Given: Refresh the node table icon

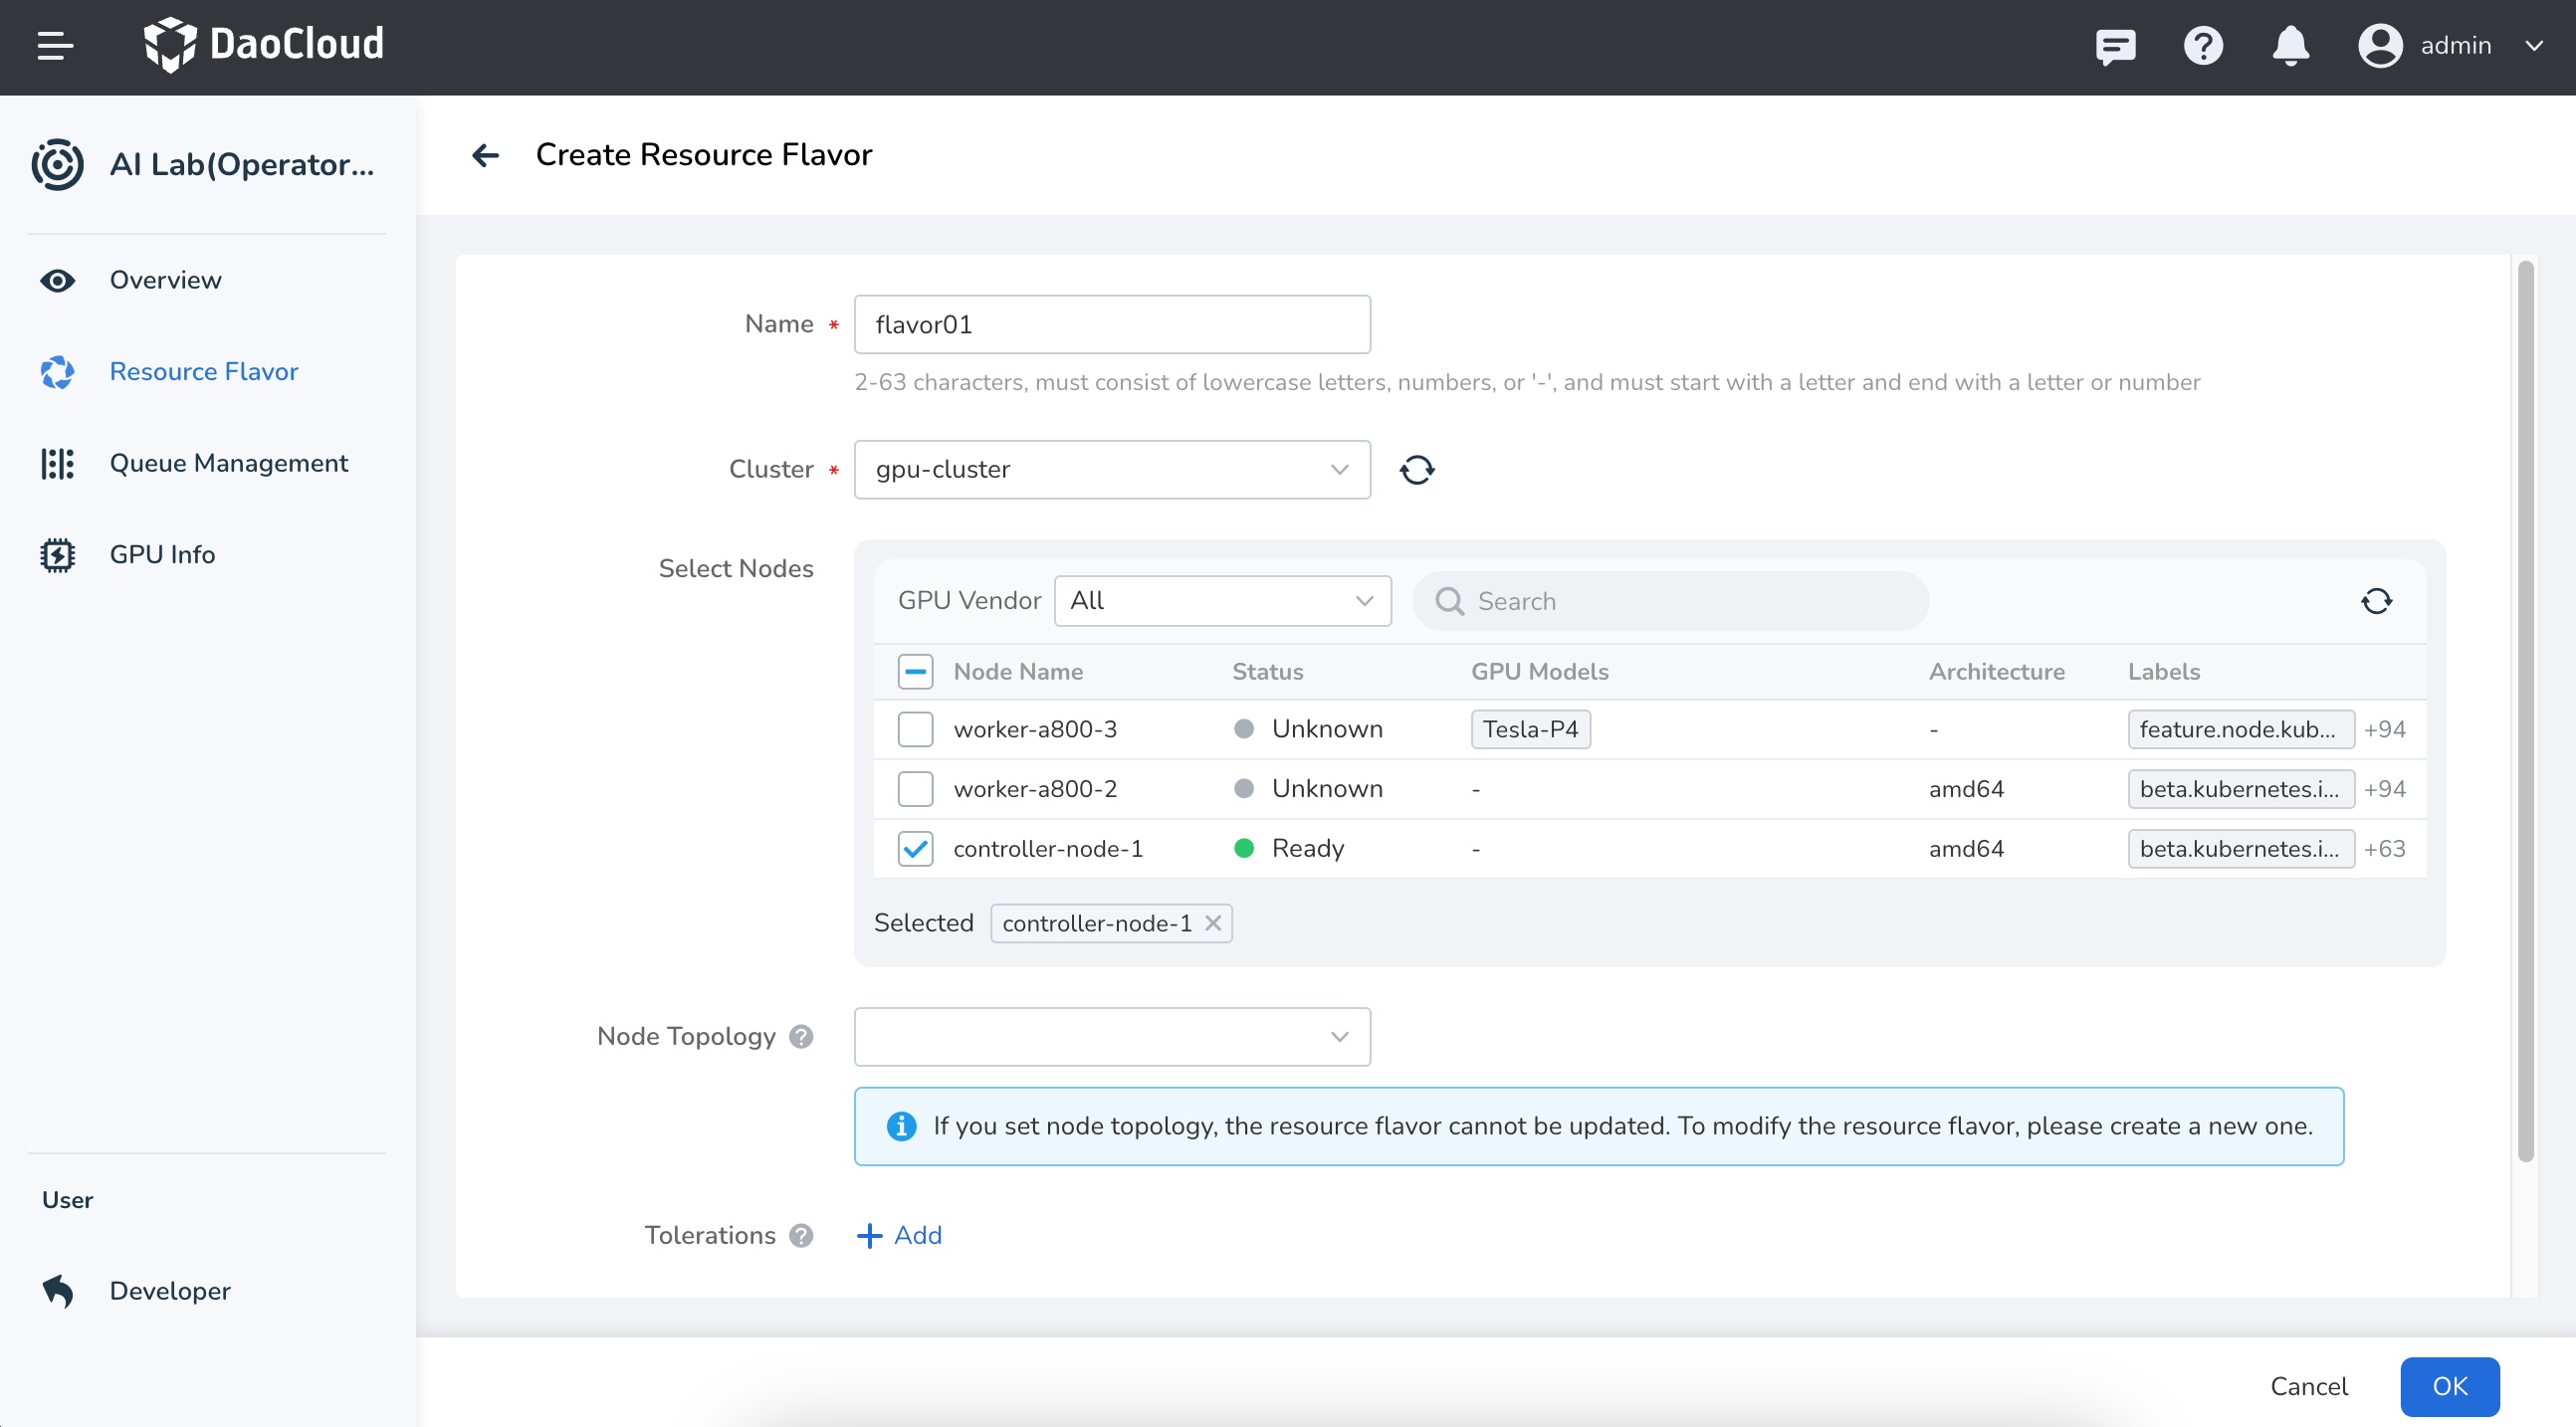Looking at the screenshot, I should (x=2376, y=601).
